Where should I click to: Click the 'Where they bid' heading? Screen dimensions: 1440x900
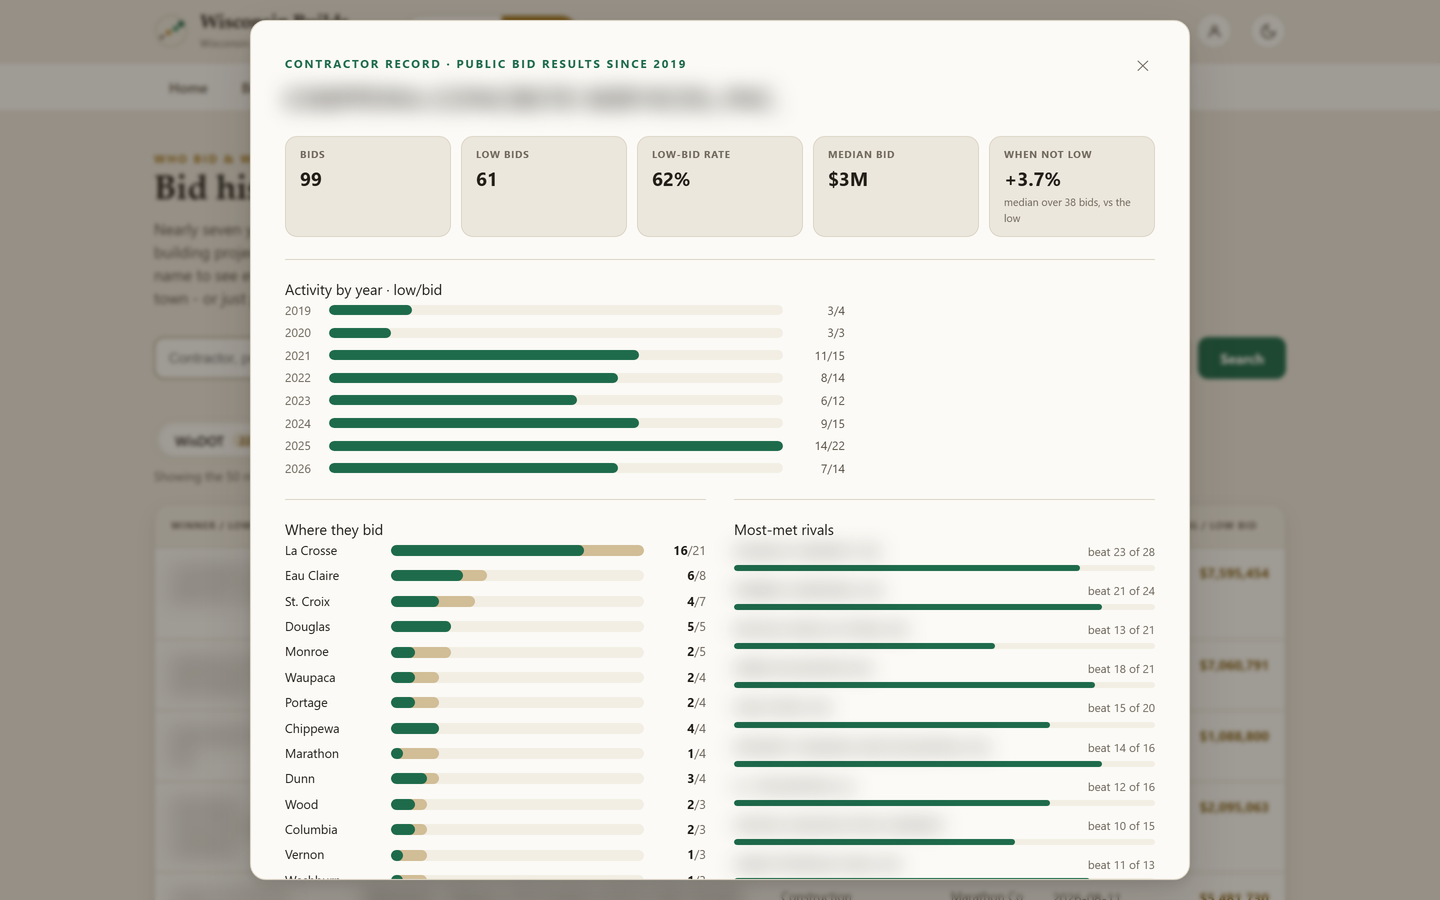point(334,530)
